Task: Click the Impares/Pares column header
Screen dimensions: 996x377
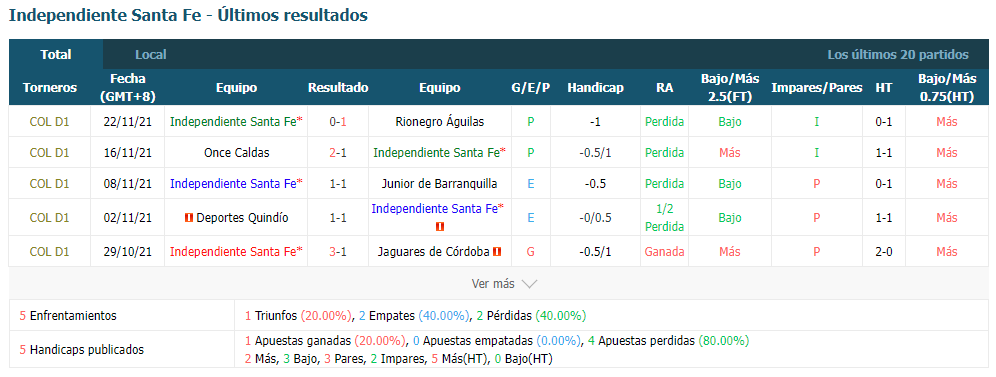Action: (x=816, y=88)
